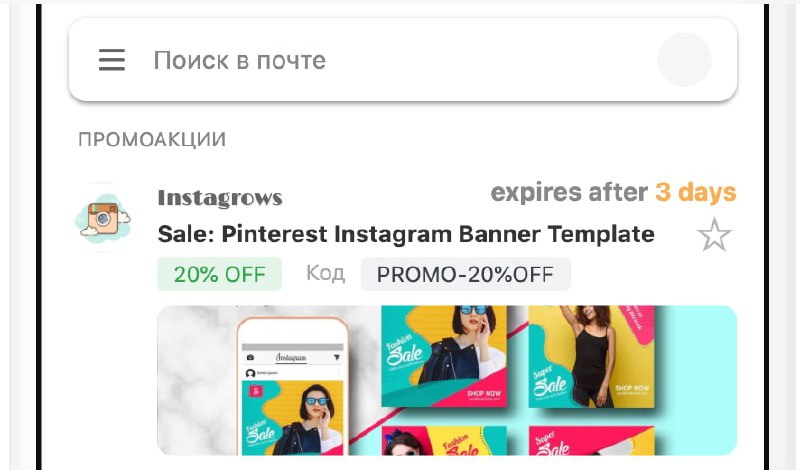Open the teal Fashion Sale sunglasses banner
The height and width of the screenshot is (470, 800).
click(x=444, y=356)
